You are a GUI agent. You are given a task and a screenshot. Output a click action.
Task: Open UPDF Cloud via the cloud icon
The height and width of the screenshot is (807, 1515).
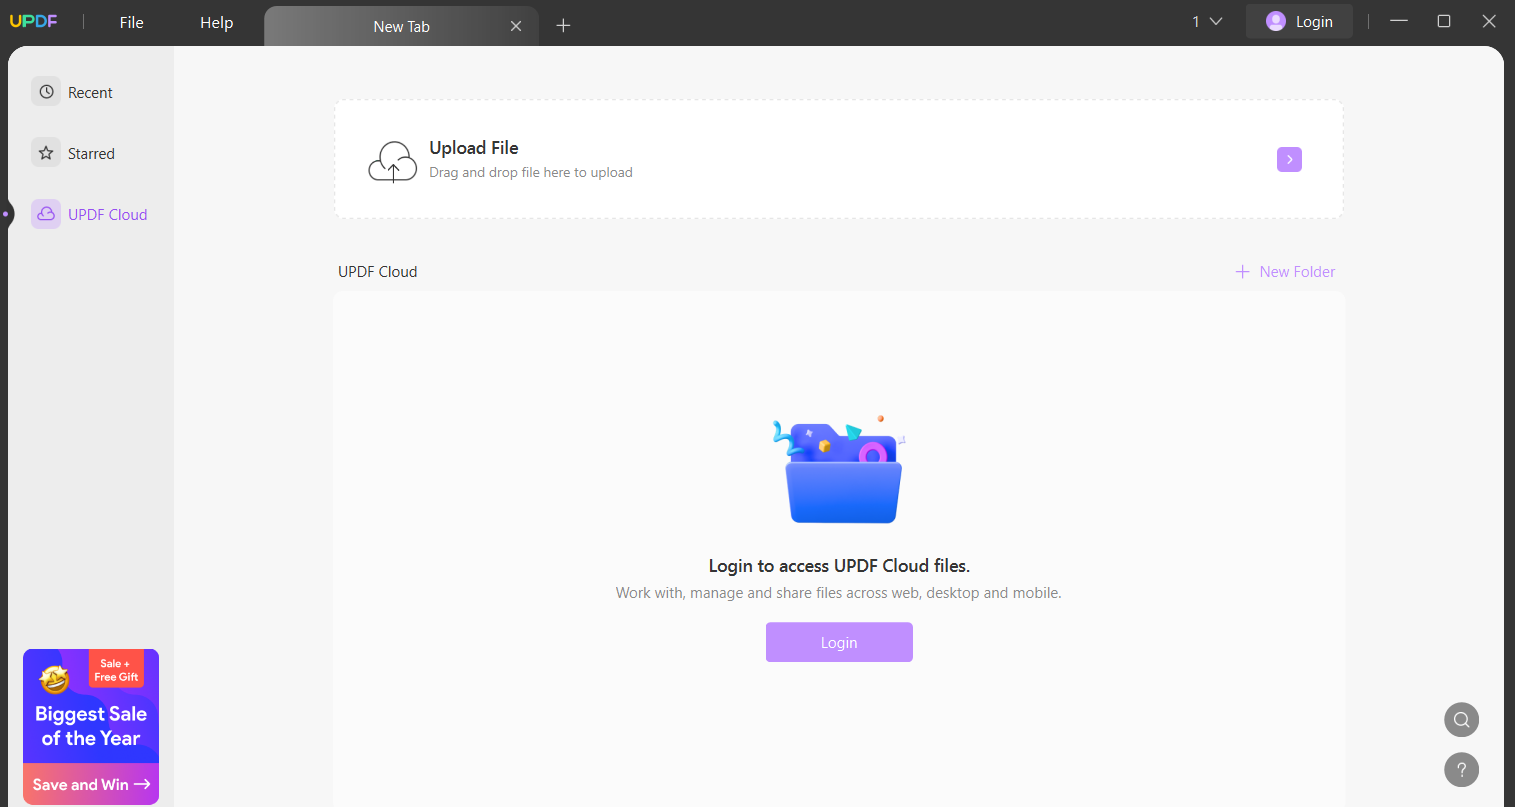coord(46,213)
